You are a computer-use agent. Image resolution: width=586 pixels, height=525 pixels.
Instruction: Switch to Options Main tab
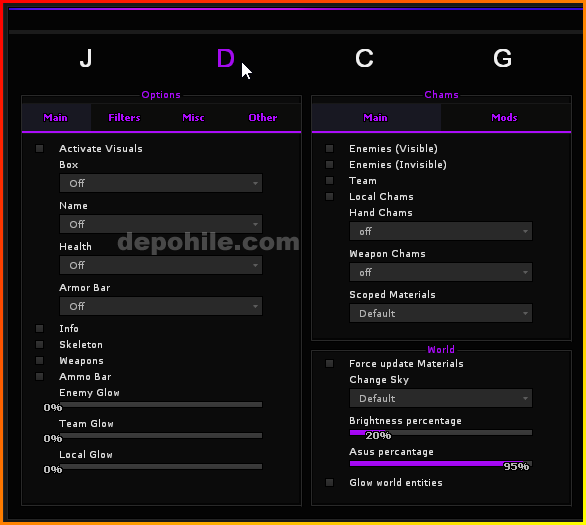(56, 118)
